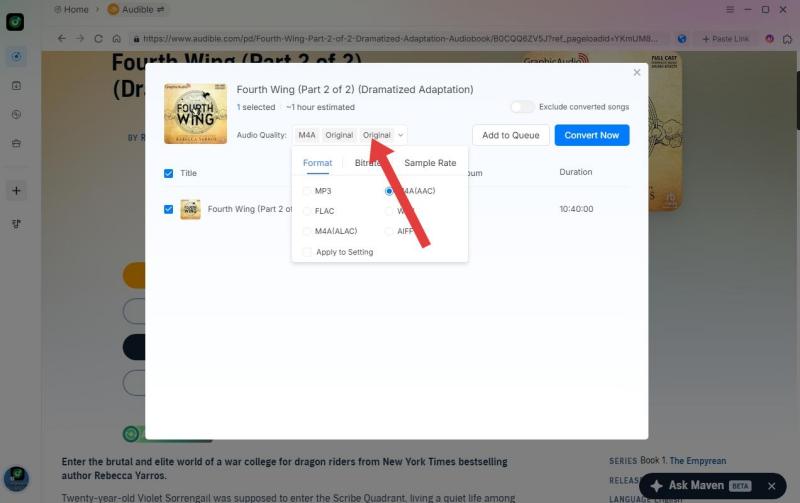The image size is (800, 503).
Task: Click the small cover in the track row
Action: pyautogui.click(x=190, y=209)
